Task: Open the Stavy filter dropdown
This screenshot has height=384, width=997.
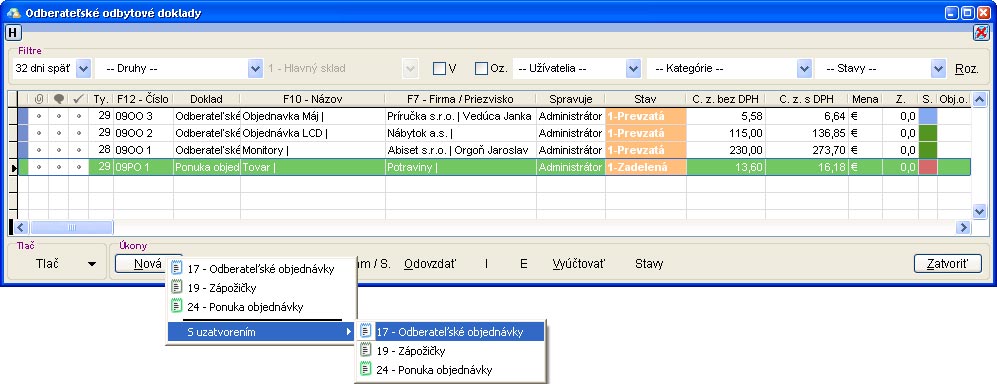Action: click(938, 68)
